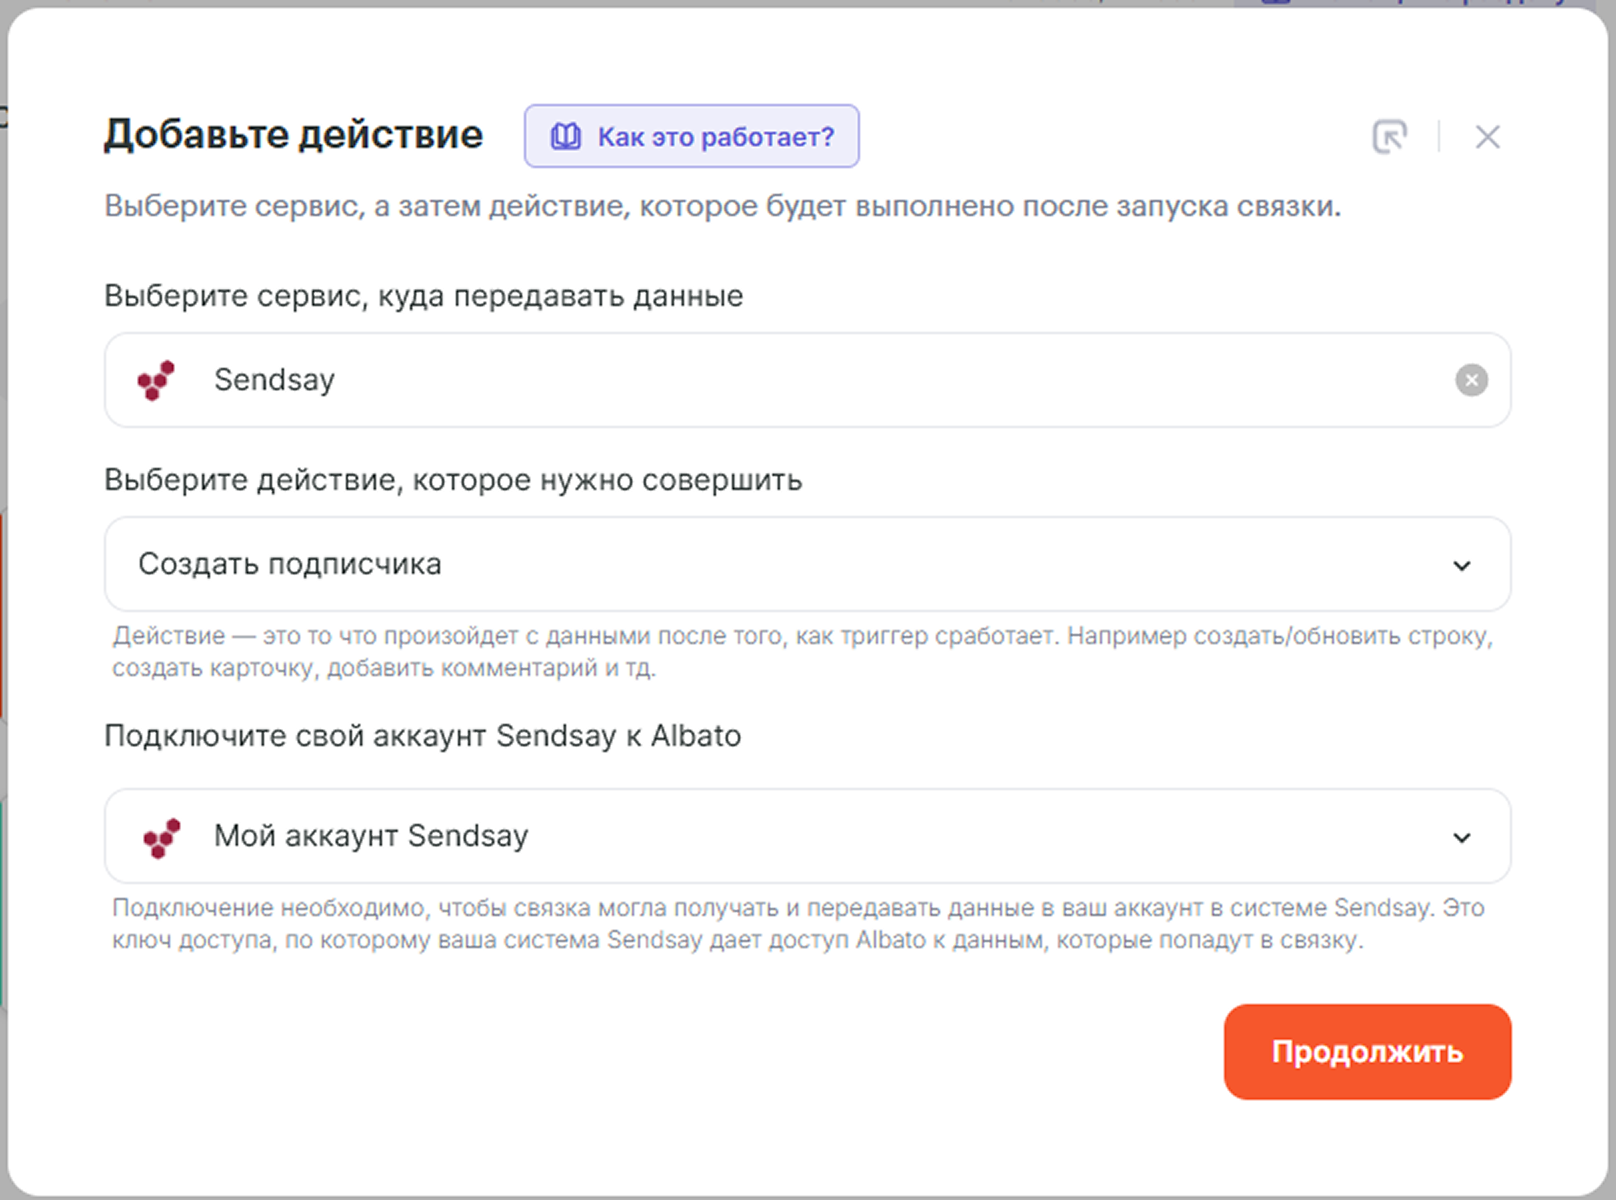Open the 'Создать подписчика' action selector
Screen dimensions: 1616x1200
700,564
